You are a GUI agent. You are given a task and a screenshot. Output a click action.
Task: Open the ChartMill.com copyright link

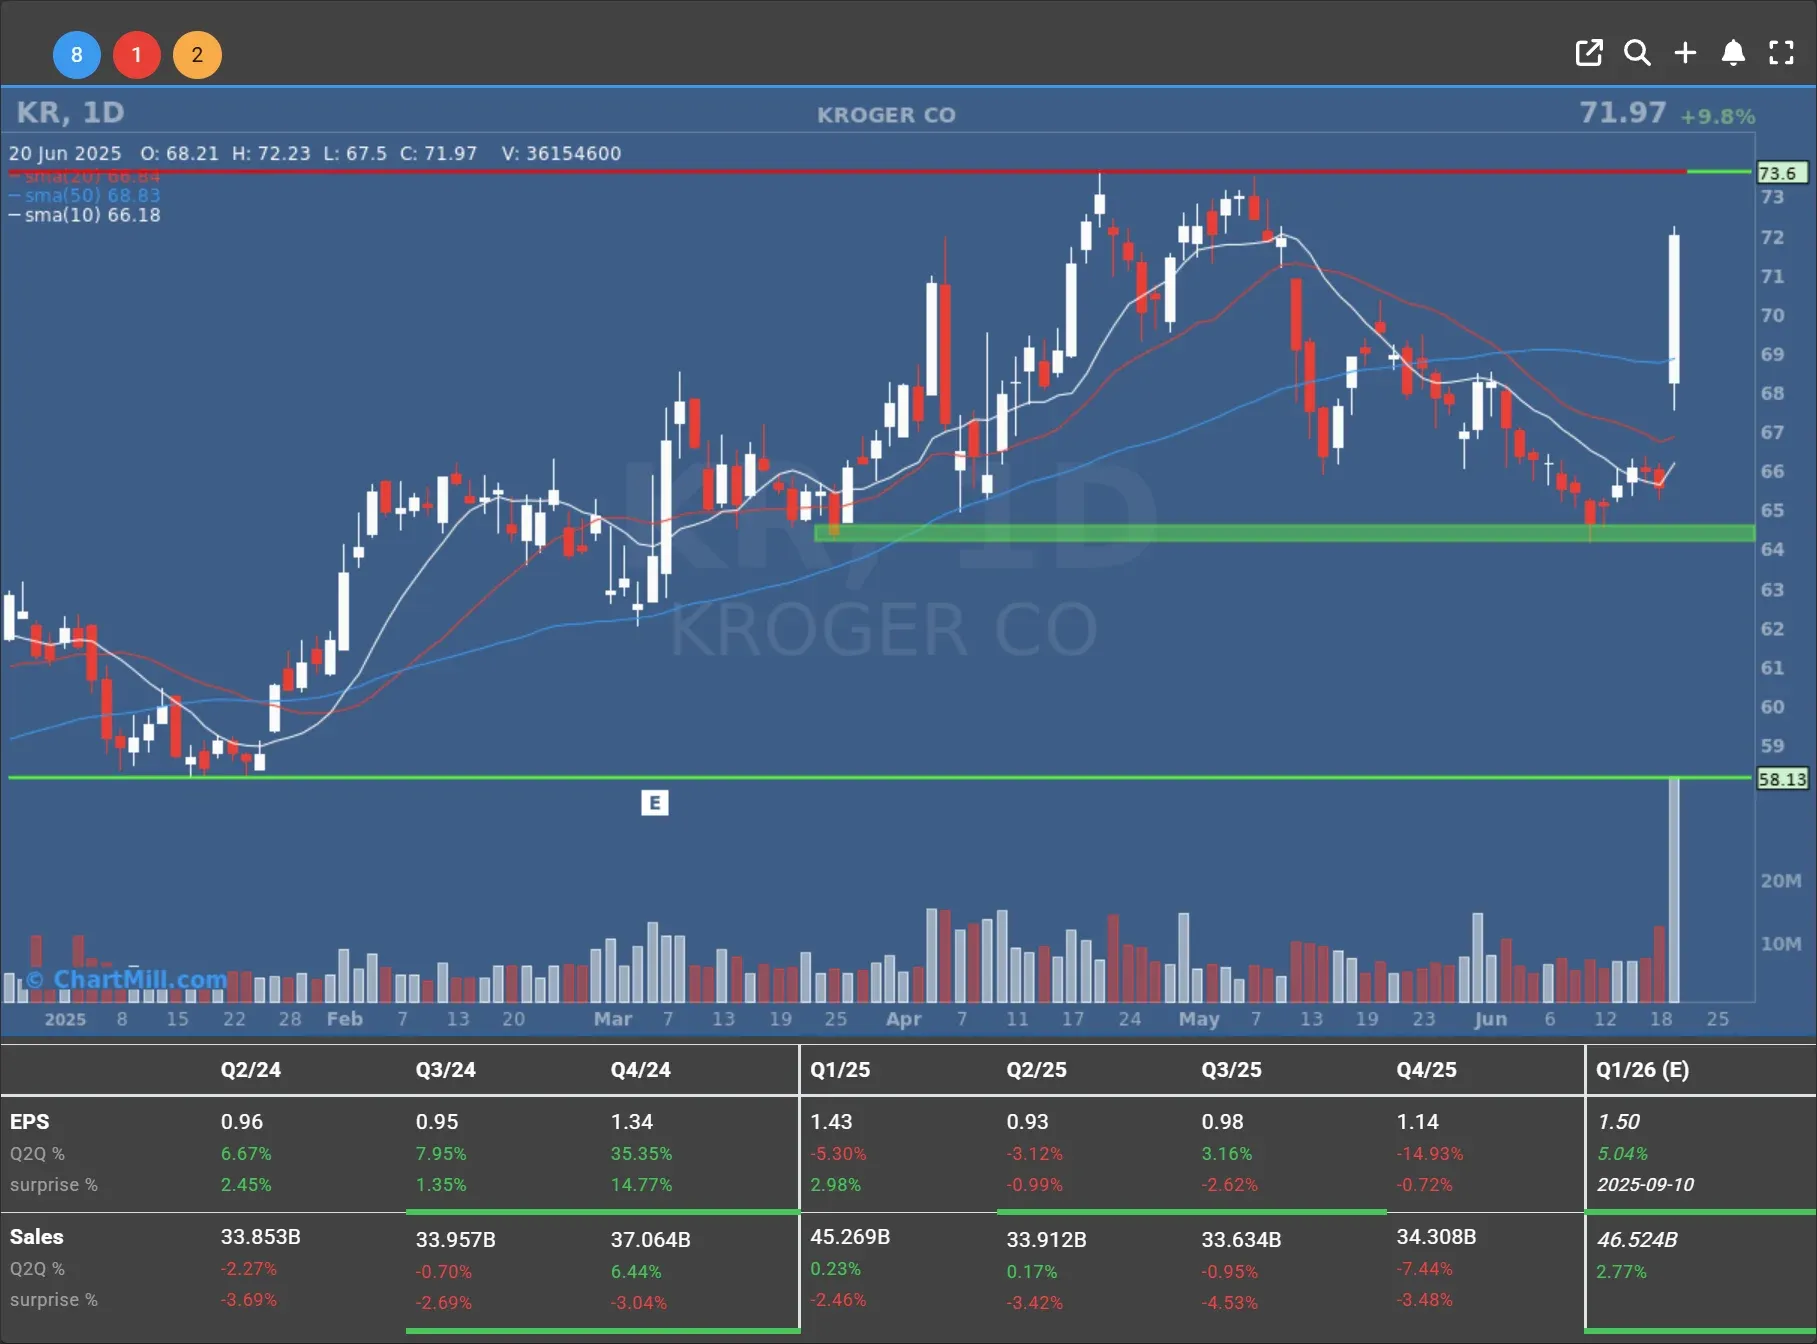(127, 979)
